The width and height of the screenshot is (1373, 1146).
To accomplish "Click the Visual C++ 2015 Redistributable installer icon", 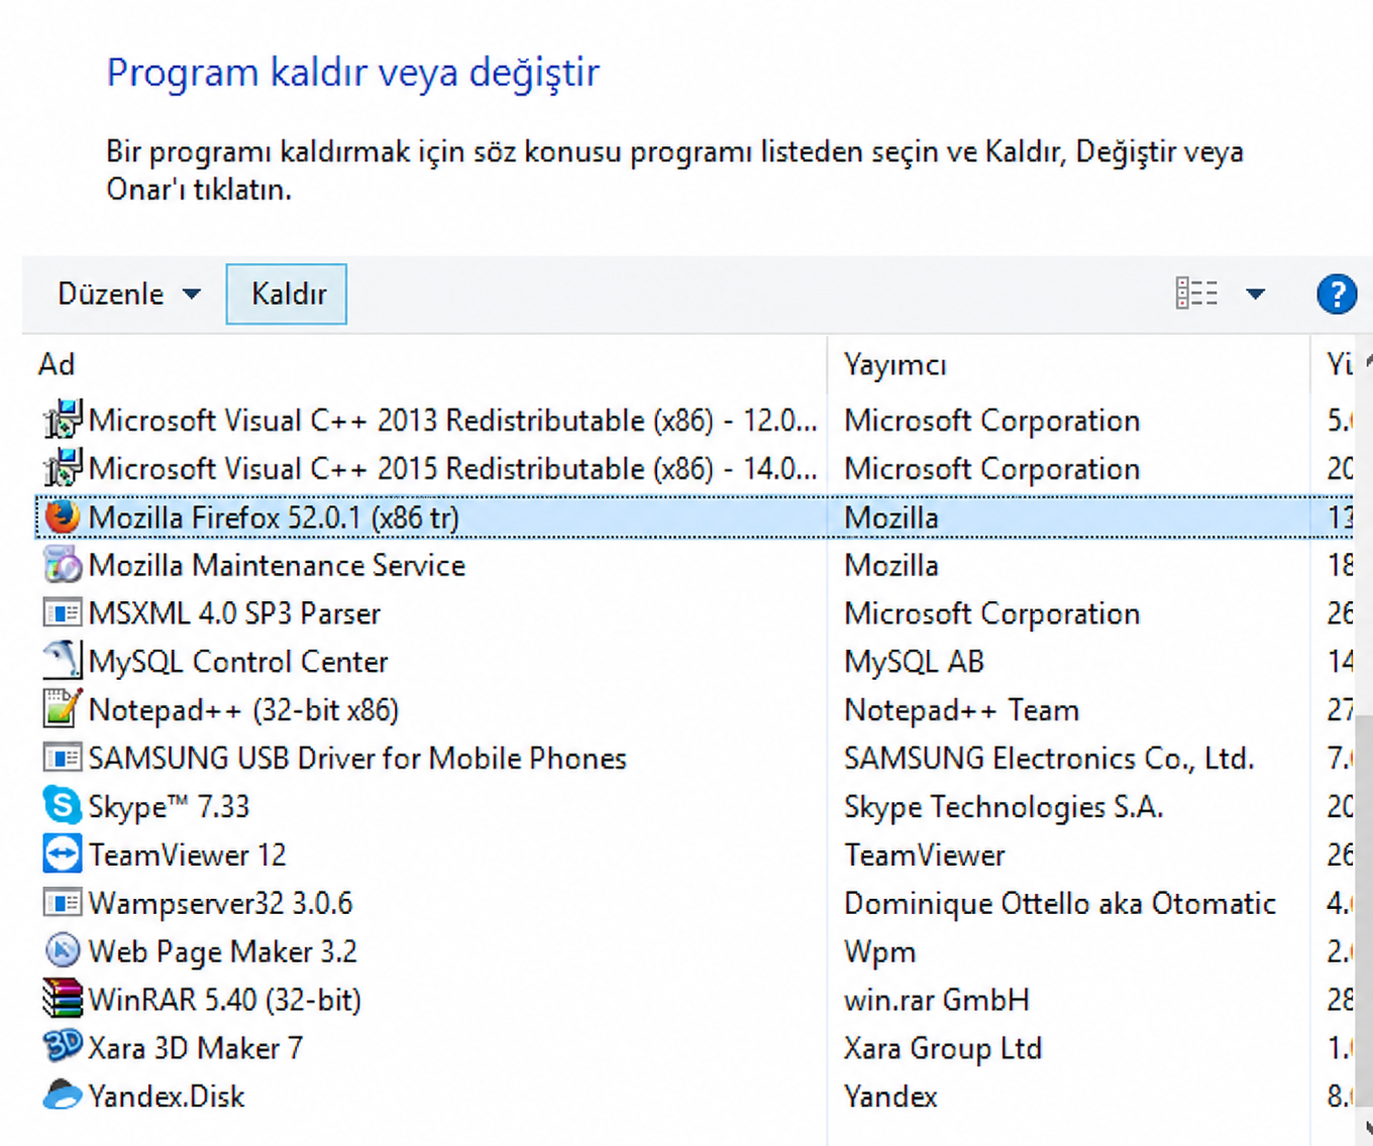I will (x=62, y=468).
